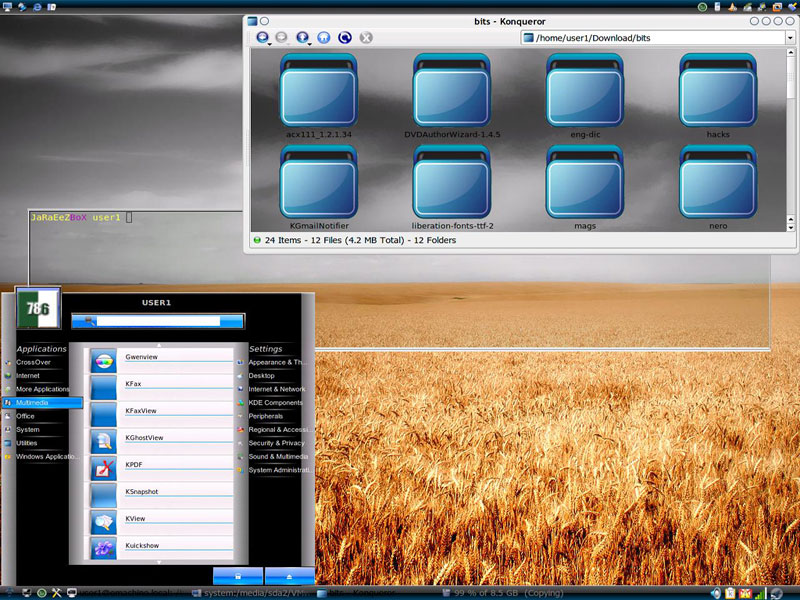Open the location bar history dropdown
Viewport: 800px width, 600px height.
790,38
